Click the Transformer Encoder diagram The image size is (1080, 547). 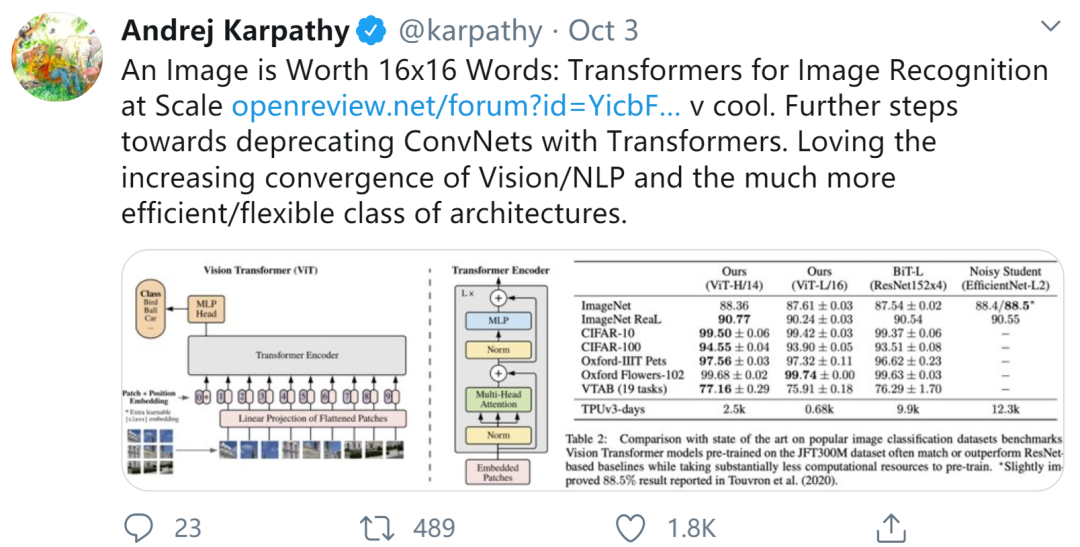[499, 375]
